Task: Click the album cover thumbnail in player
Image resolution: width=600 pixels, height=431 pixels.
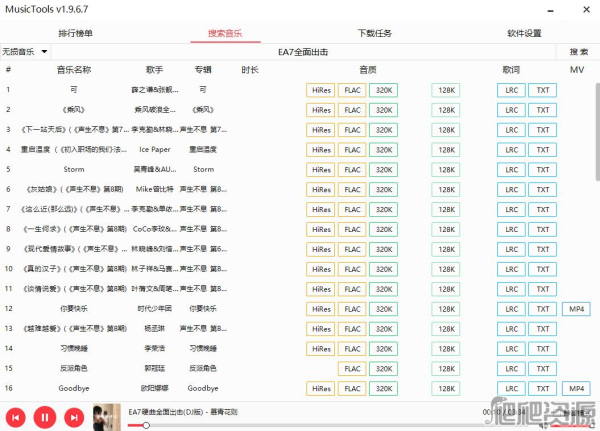Action: click(x=107, y=416)
